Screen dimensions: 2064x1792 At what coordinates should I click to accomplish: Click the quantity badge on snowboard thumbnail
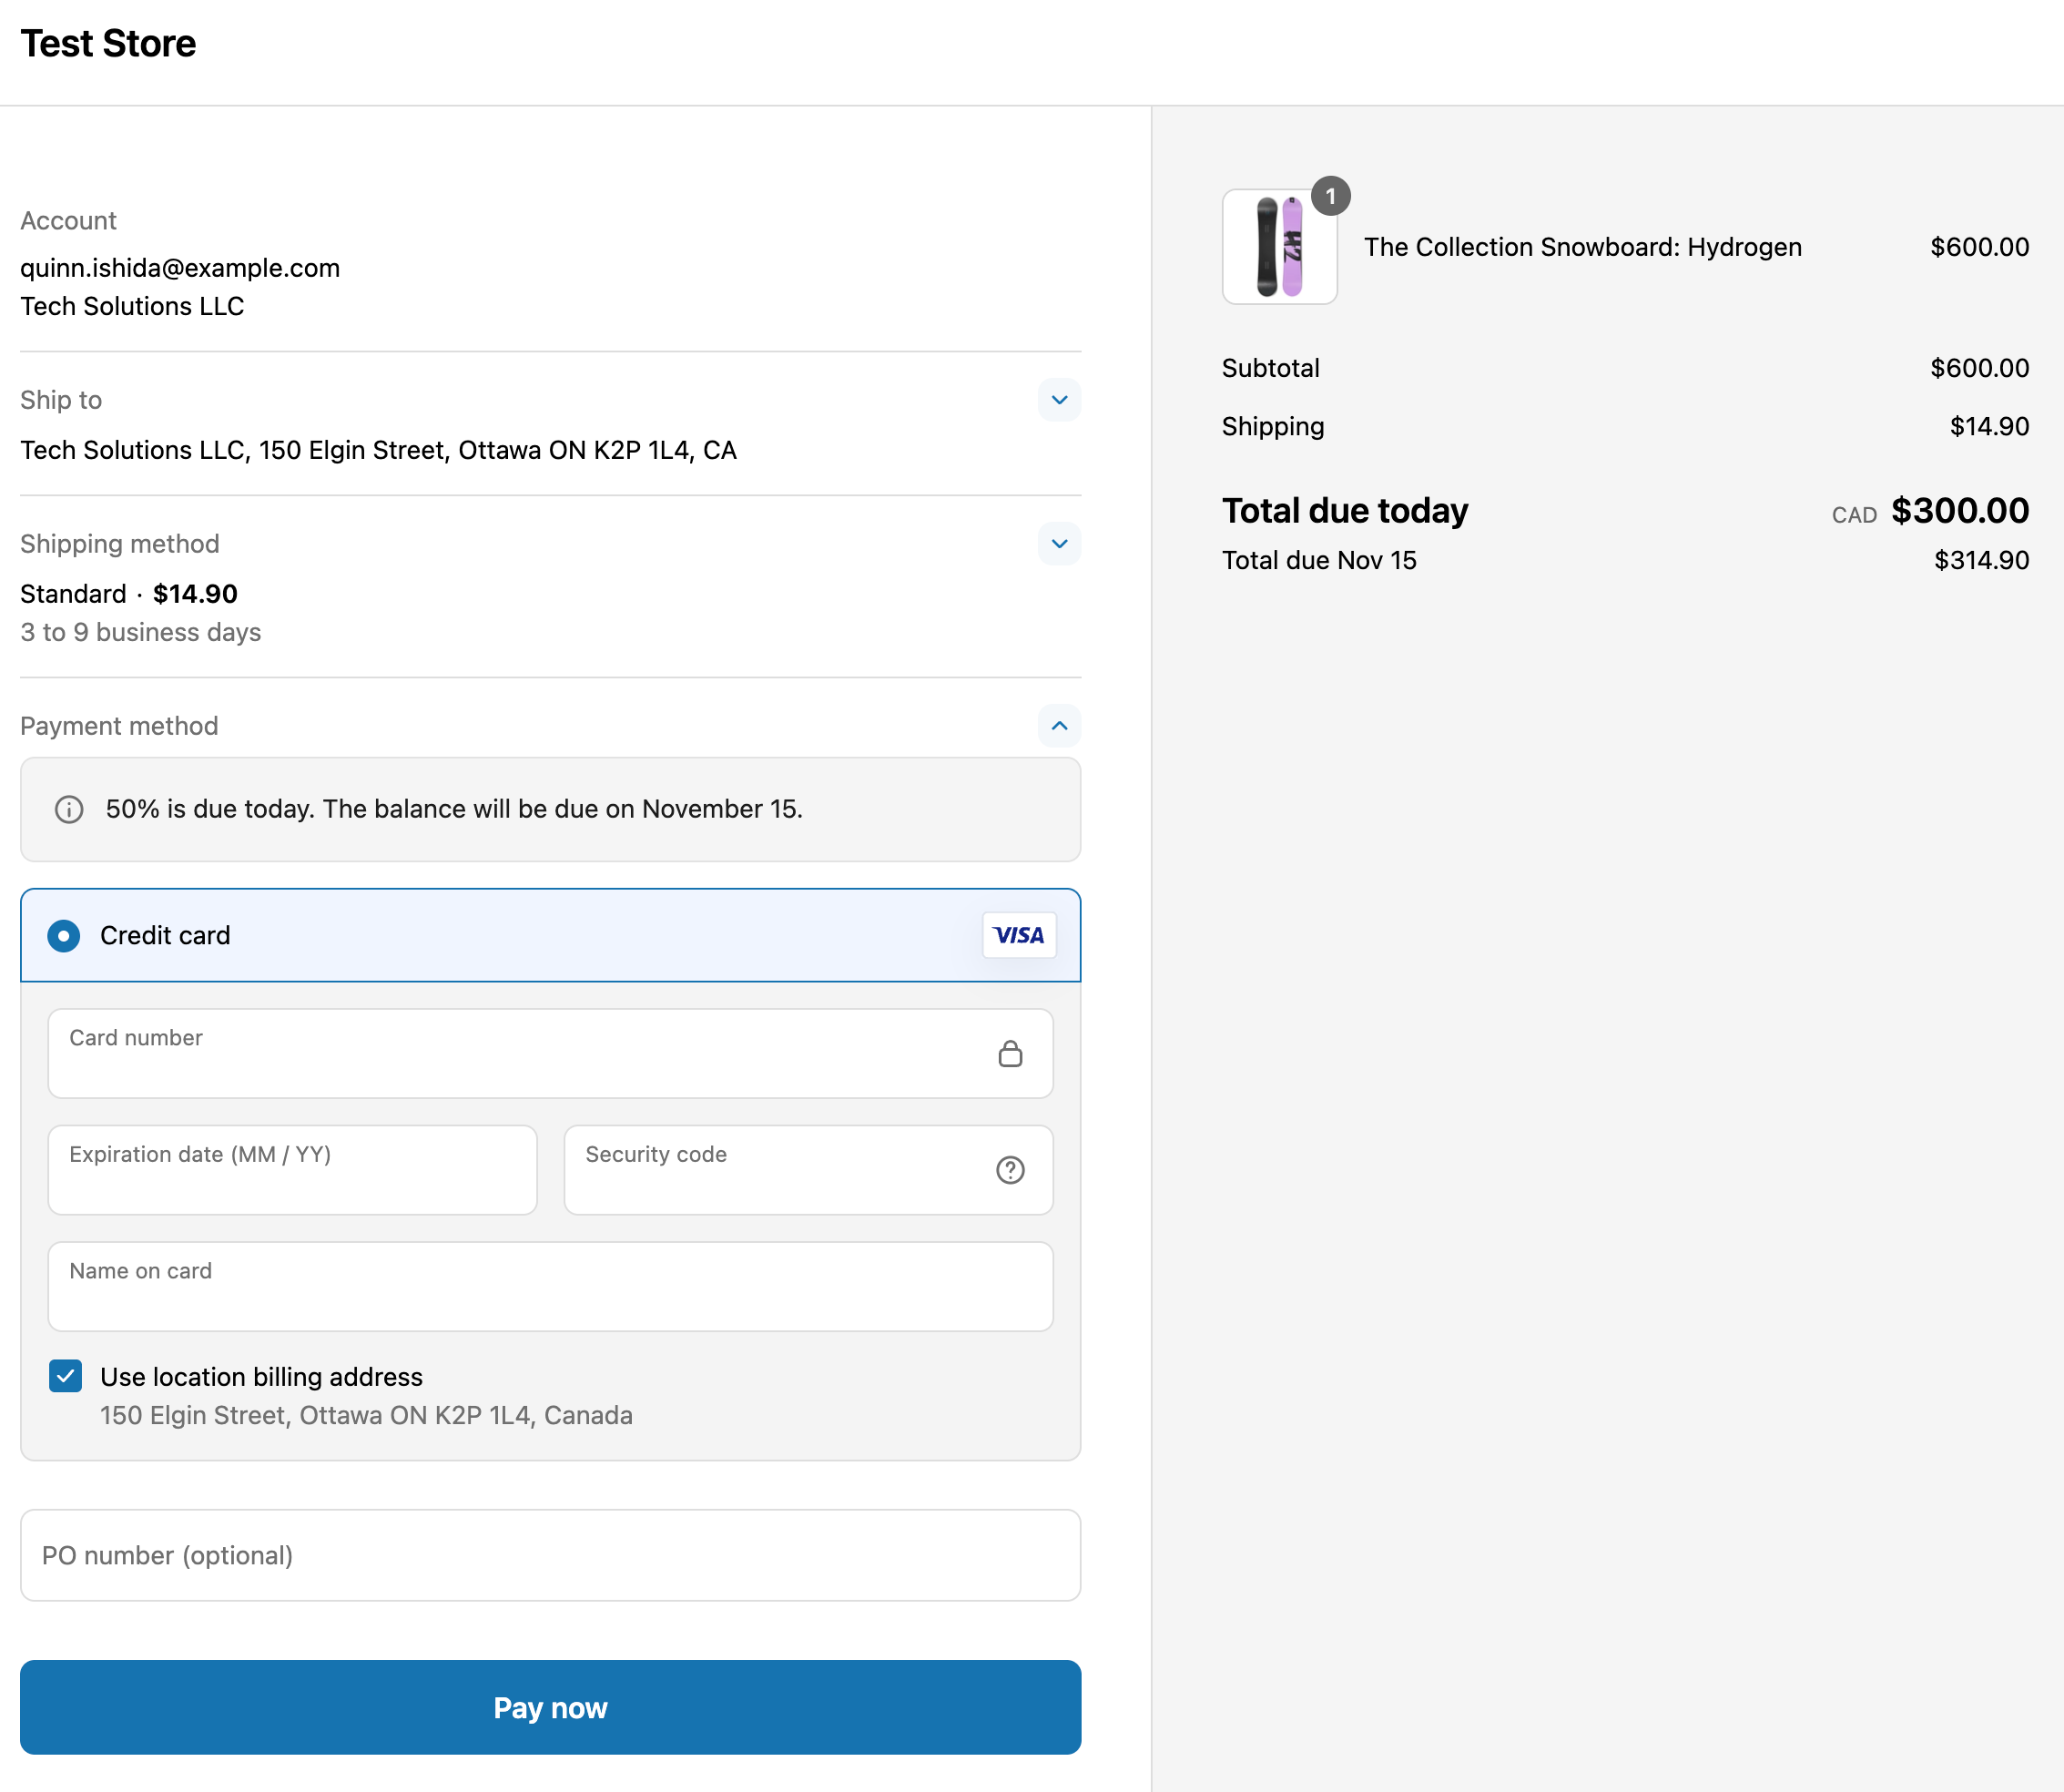(1330, 196)
